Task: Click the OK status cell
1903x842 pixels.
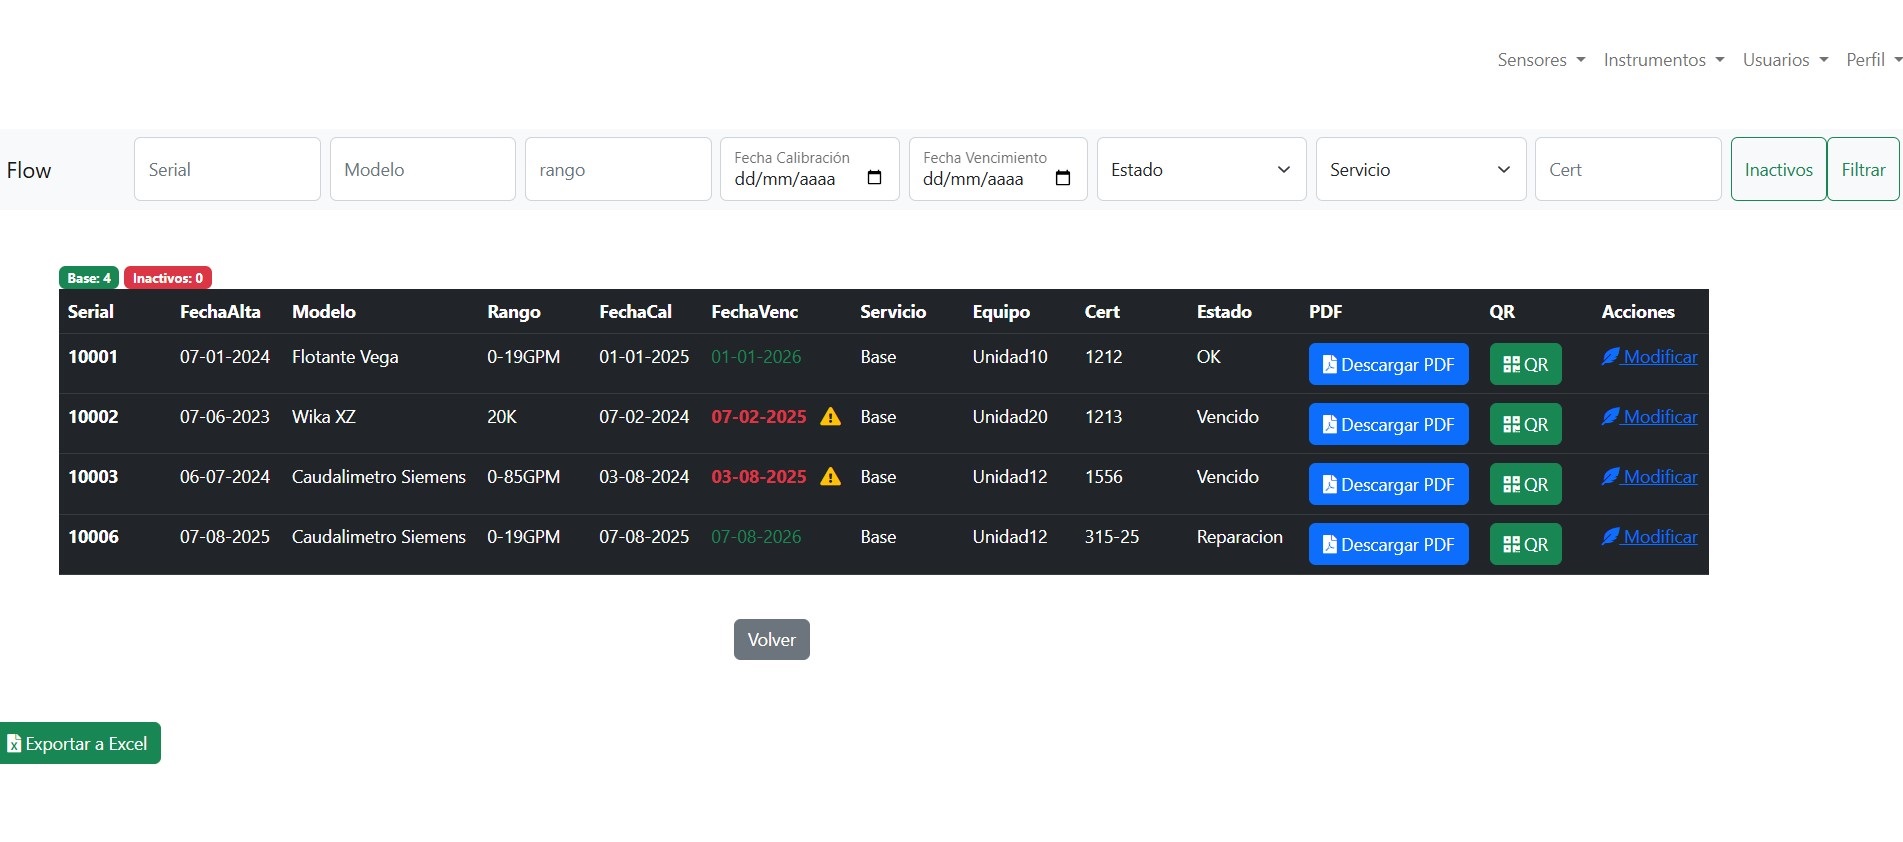Action: pyautogui.click(x=1209, y=357)
